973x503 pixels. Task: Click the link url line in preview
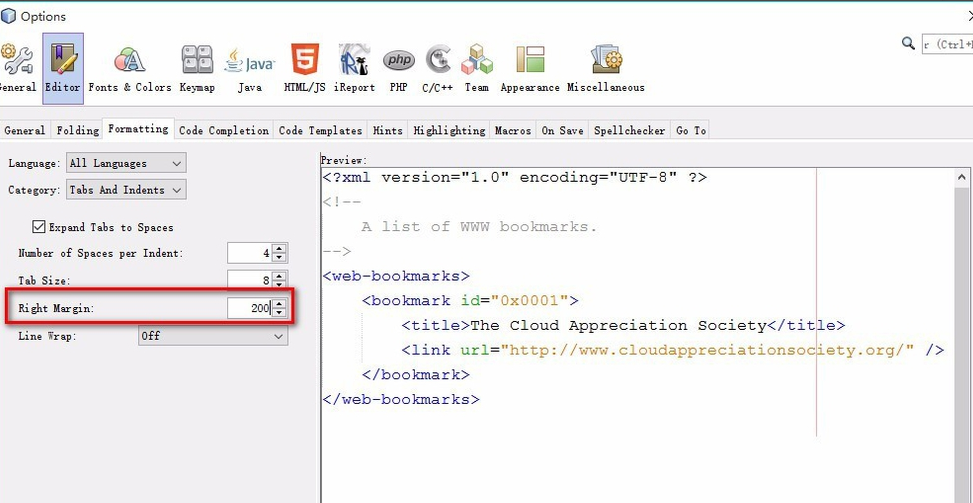673,350
